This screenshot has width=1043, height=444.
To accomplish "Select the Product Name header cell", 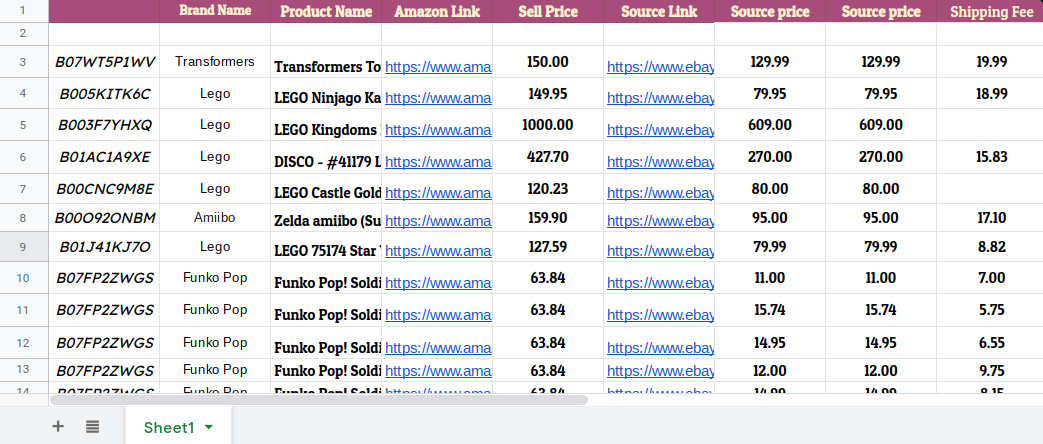I will [326, 11].
